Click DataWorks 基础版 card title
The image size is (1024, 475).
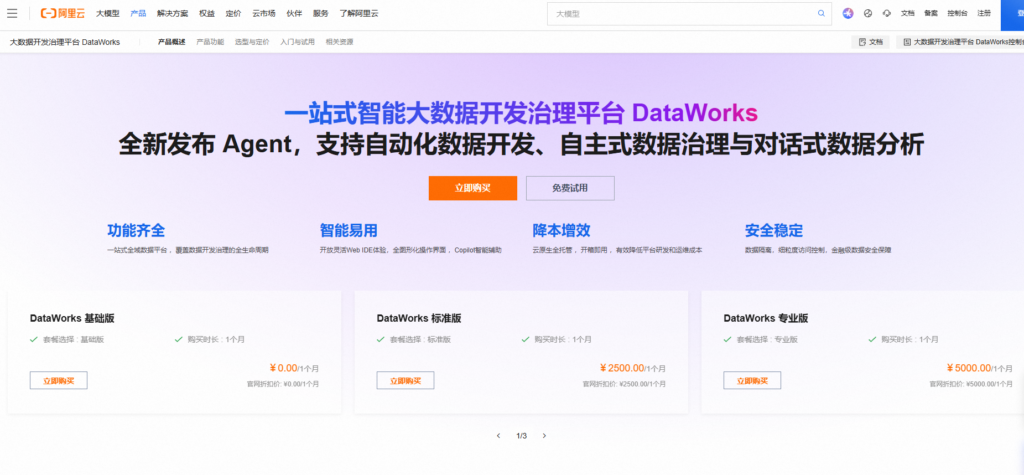[x=72, y=319]
